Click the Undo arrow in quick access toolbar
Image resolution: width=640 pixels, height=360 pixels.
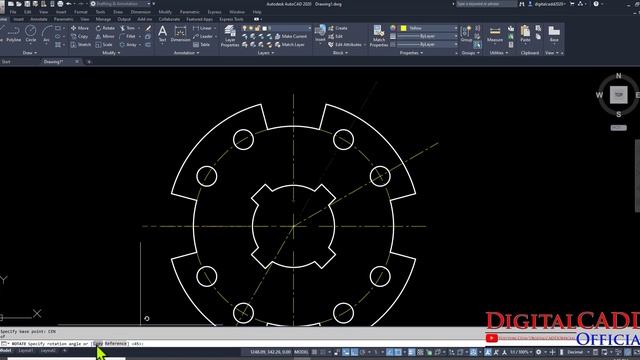coord(69,4)
